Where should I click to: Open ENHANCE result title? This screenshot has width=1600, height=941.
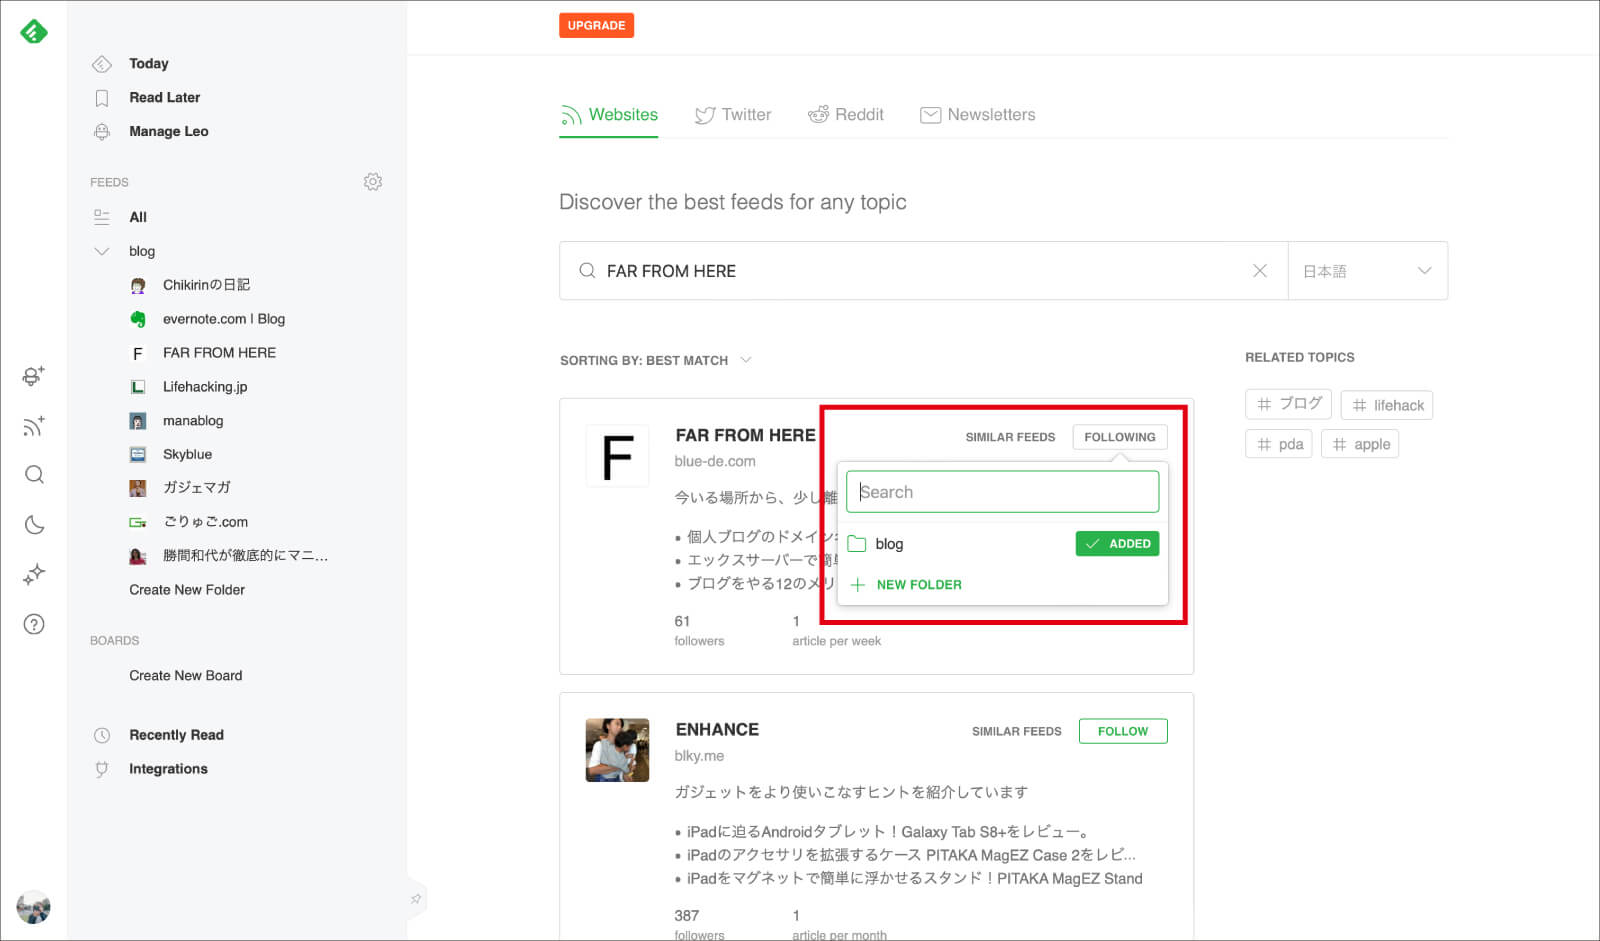pyautogui.click(x=717, y=730)
